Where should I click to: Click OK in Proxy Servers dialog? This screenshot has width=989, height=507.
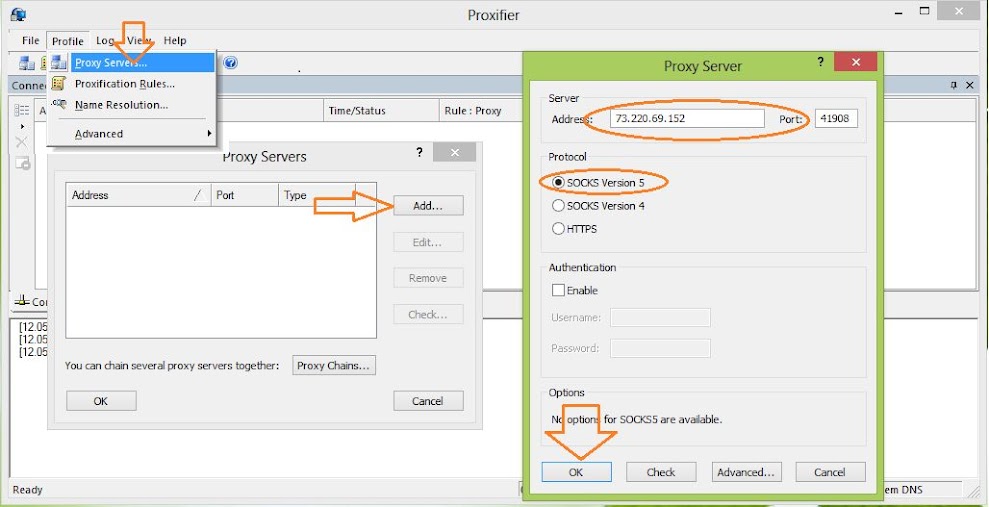[x=101, y=401]
